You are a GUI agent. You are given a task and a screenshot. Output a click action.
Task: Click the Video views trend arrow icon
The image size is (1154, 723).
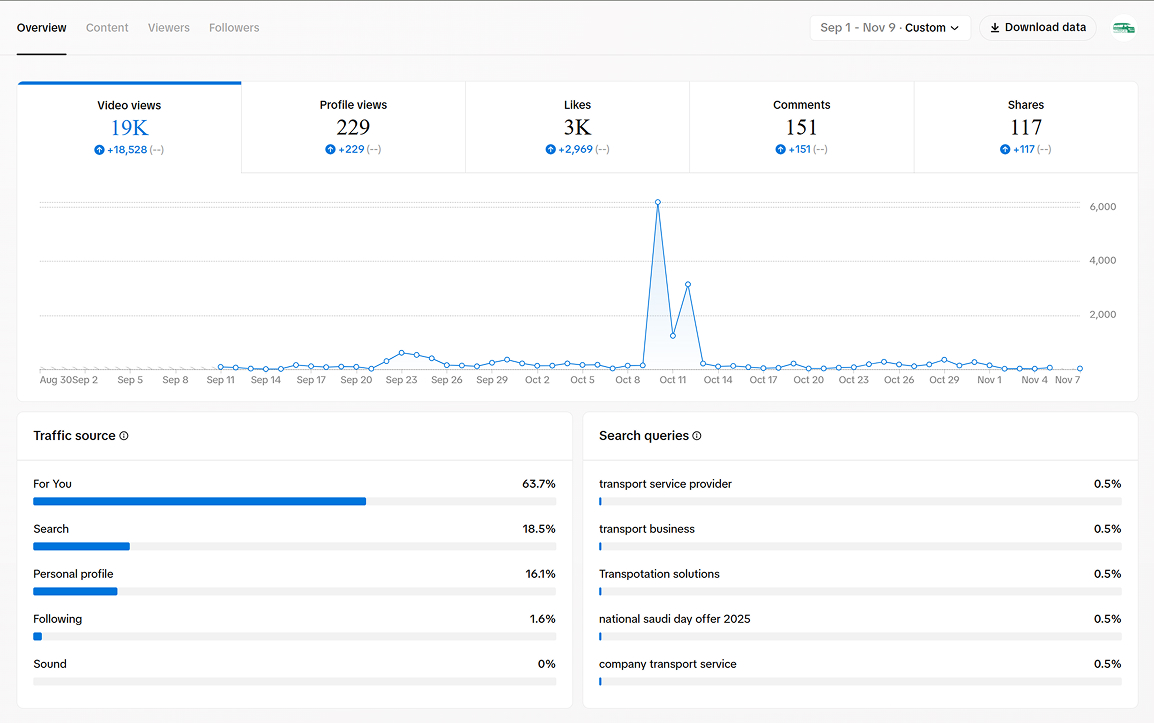pos(98,149)
